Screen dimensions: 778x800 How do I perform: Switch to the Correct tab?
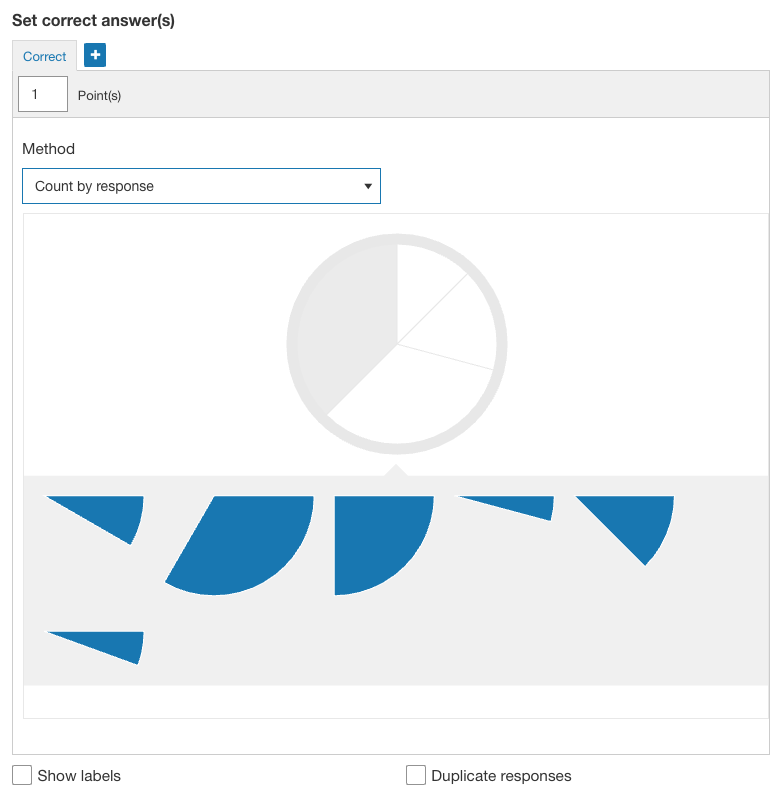pos(44,56)
